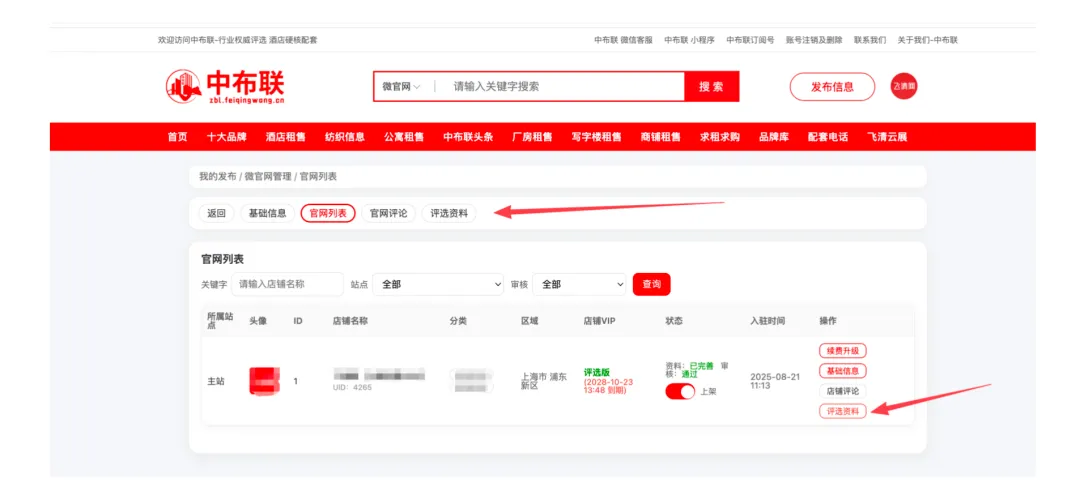
Task: Click the 上海市 浦东新区 region cell
Action: point(543,381)
